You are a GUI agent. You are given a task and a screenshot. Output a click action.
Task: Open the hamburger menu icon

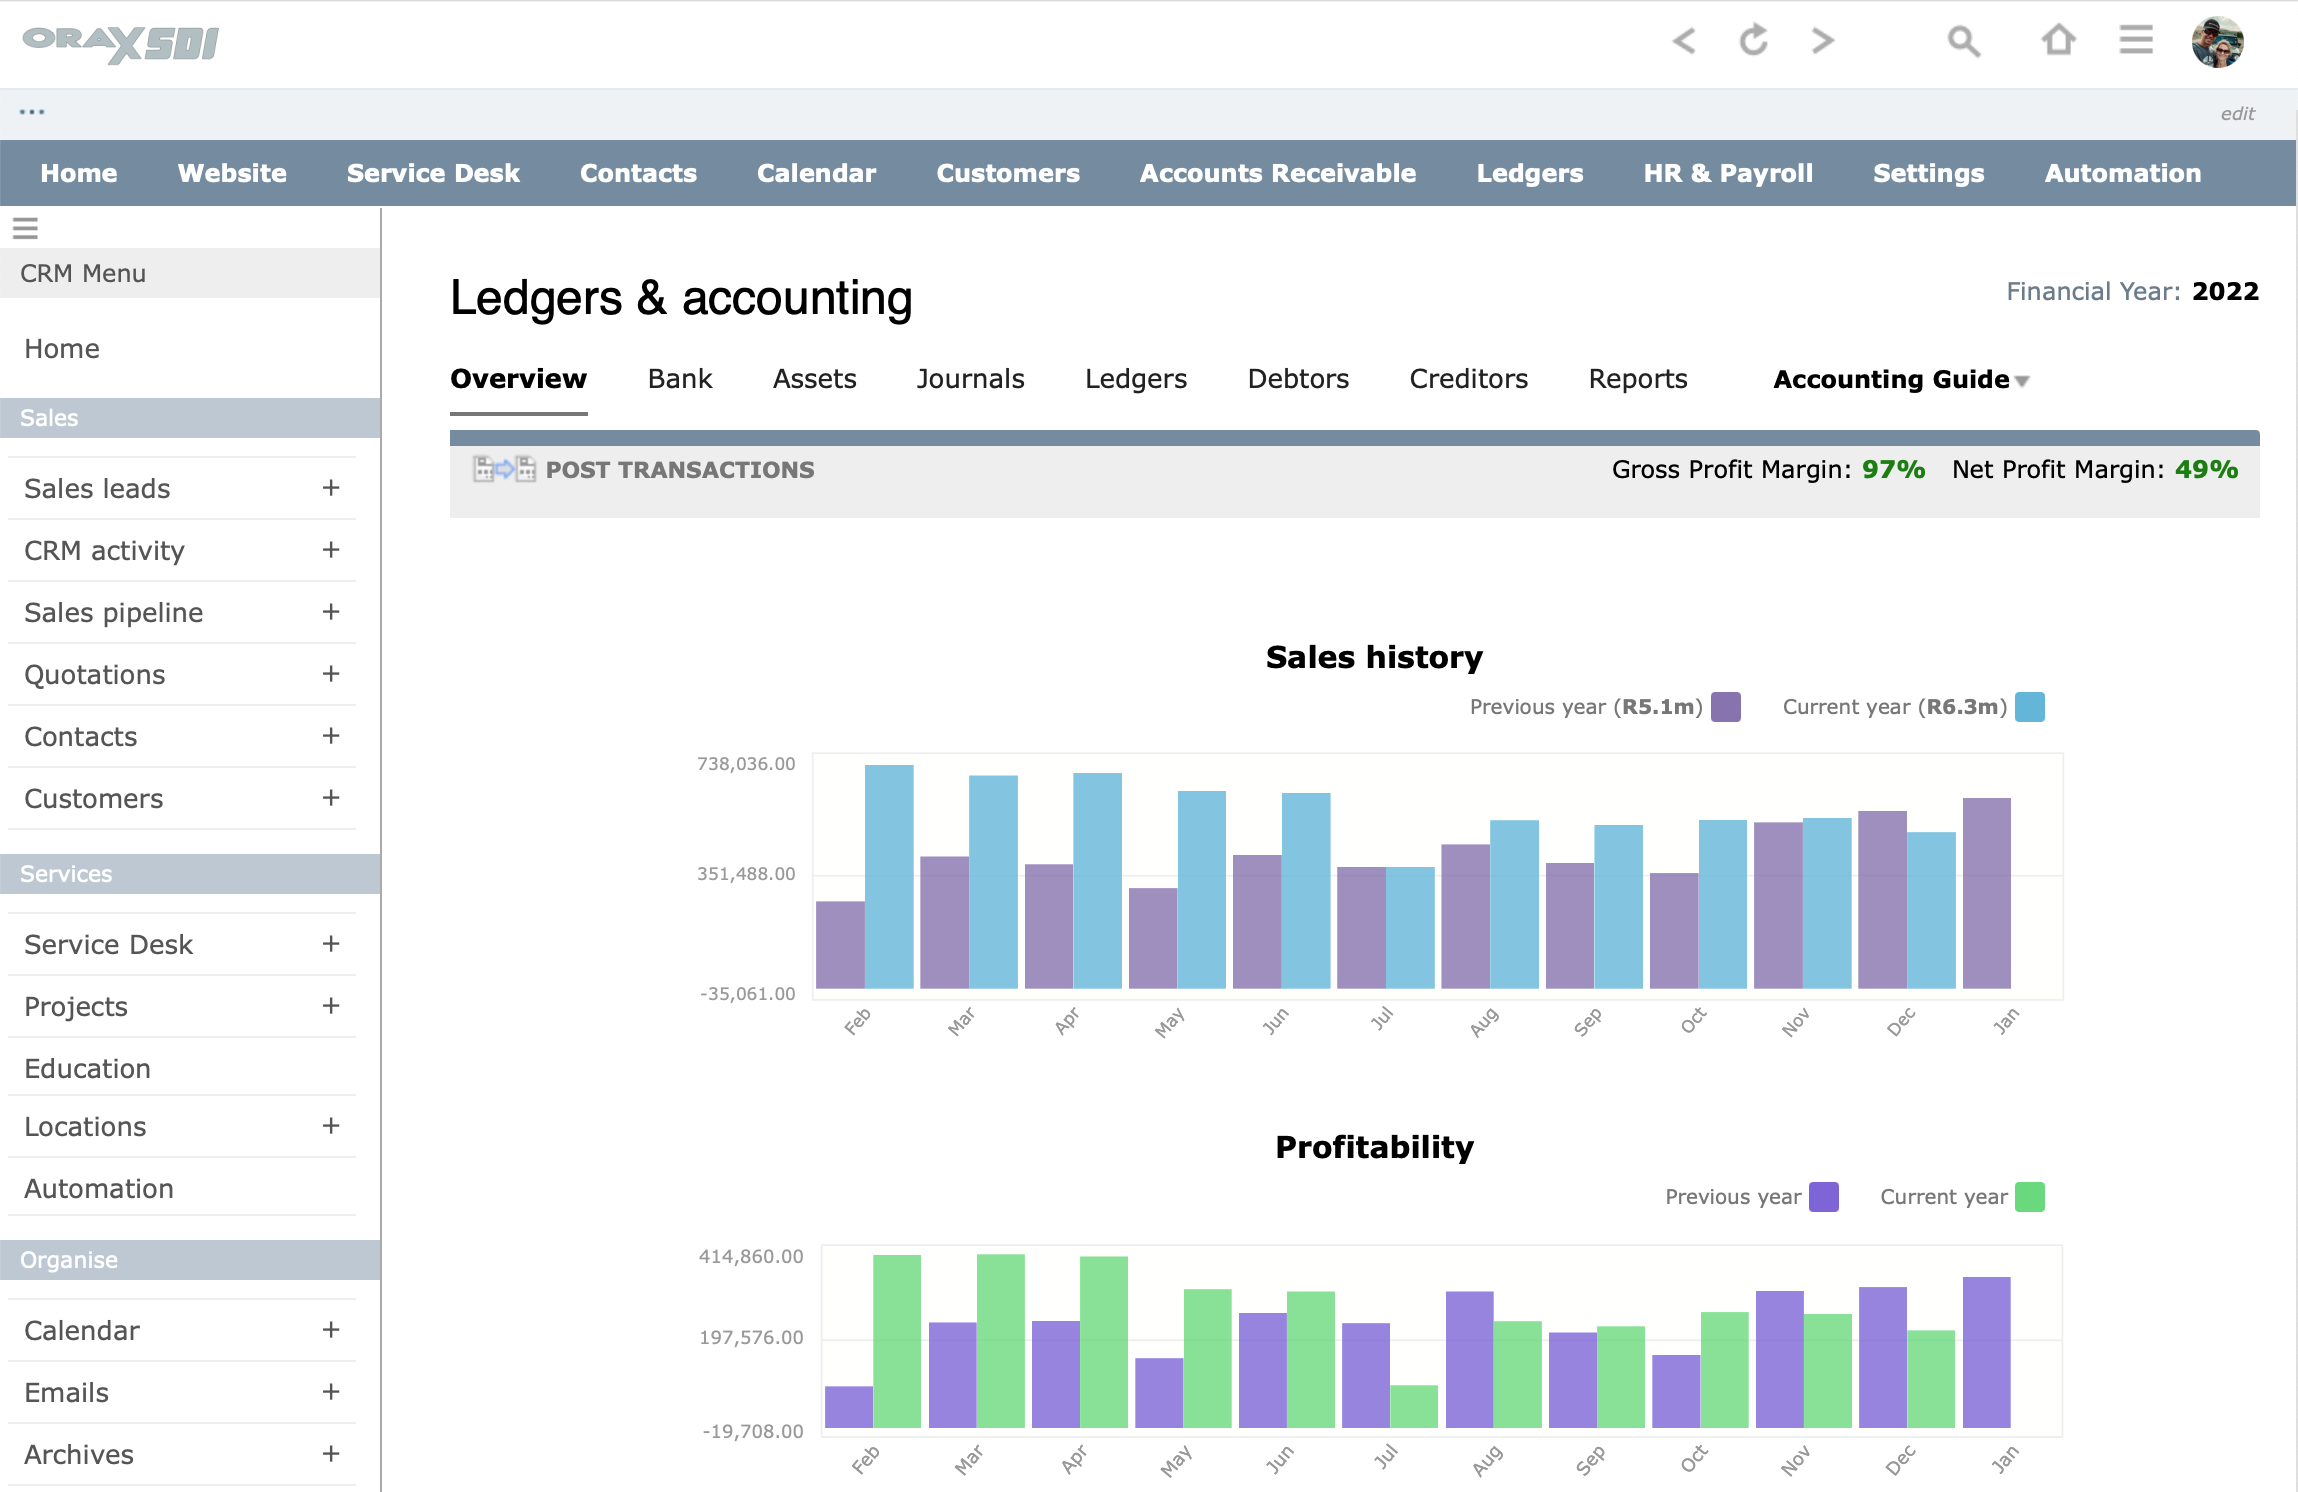(2135, 39)
